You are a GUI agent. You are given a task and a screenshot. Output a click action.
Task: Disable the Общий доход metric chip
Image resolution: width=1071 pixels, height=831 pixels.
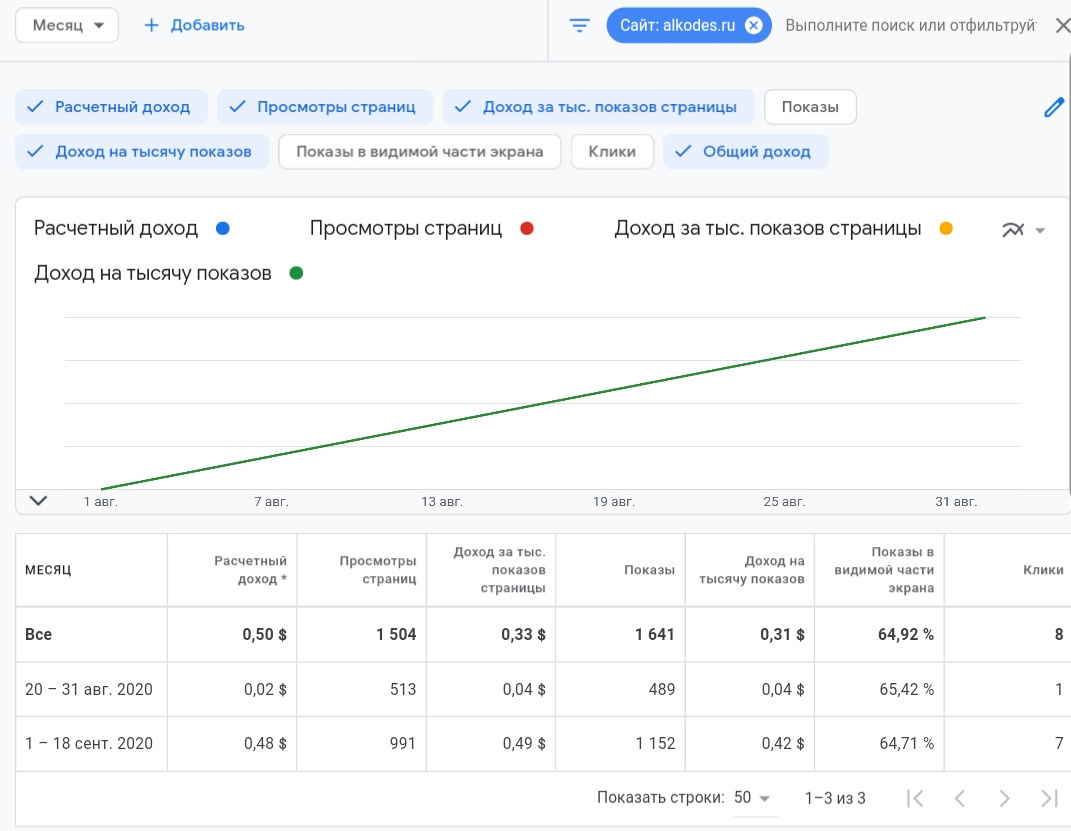click(x=745, y=152)
